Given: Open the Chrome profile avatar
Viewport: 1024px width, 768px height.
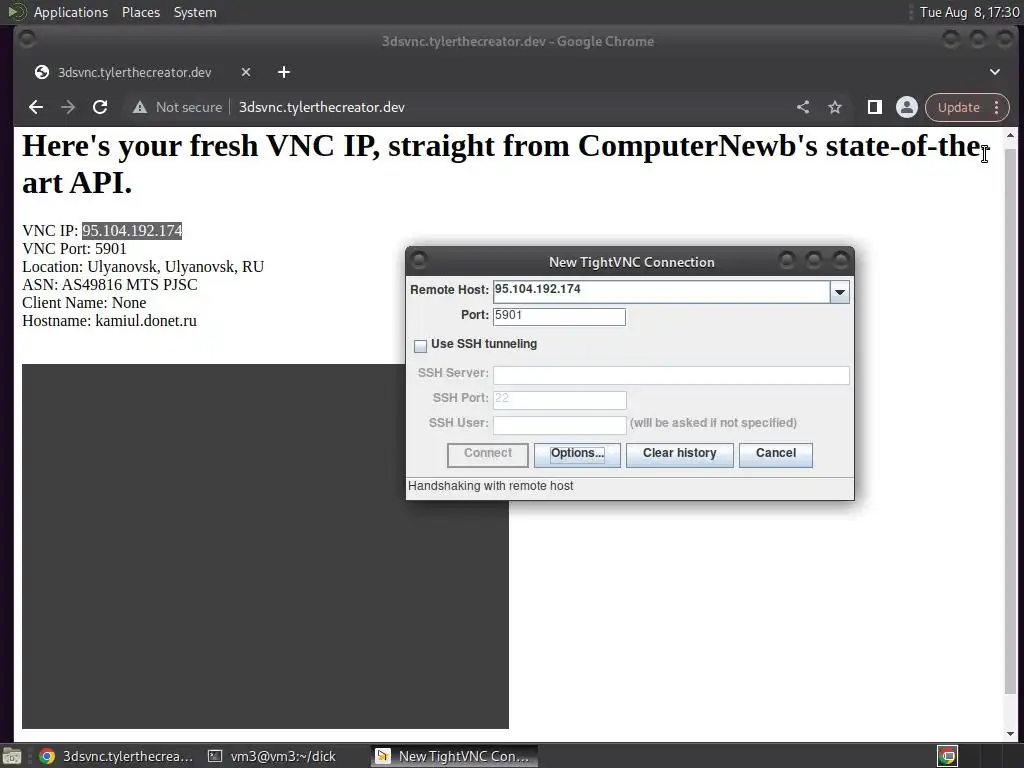Looking at the screenshot, I should (906, 107).
